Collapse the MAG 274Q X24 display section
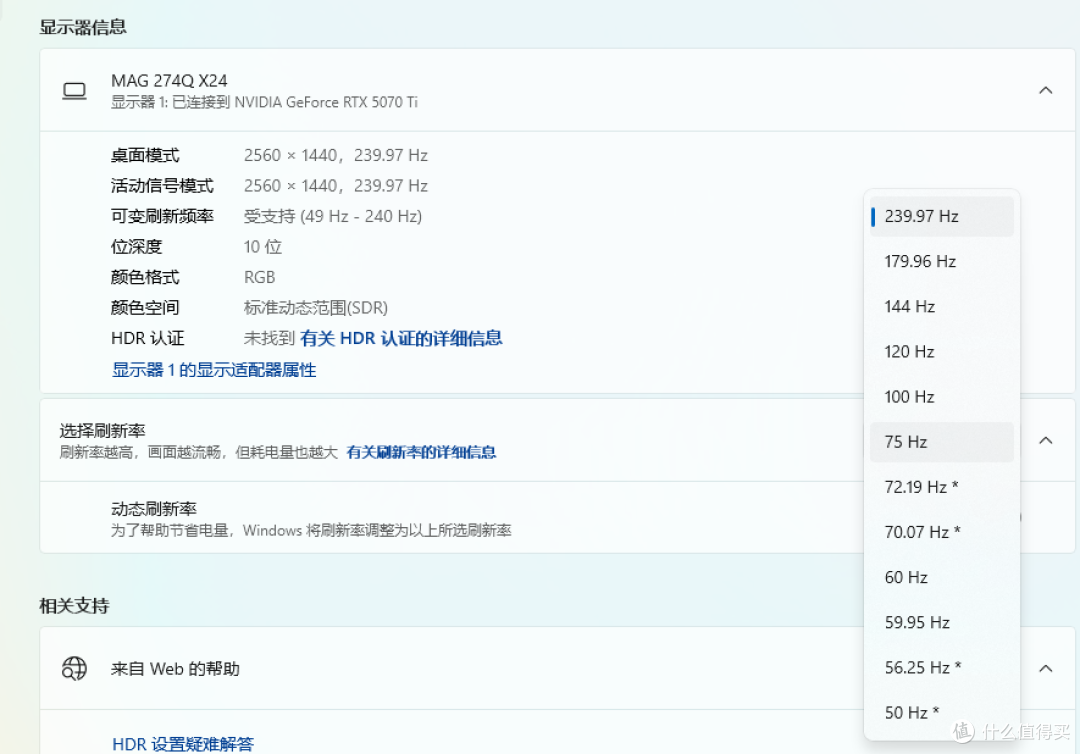Image resolution: width=1080 pixels, height=754 pixels. pos(1046,90)
